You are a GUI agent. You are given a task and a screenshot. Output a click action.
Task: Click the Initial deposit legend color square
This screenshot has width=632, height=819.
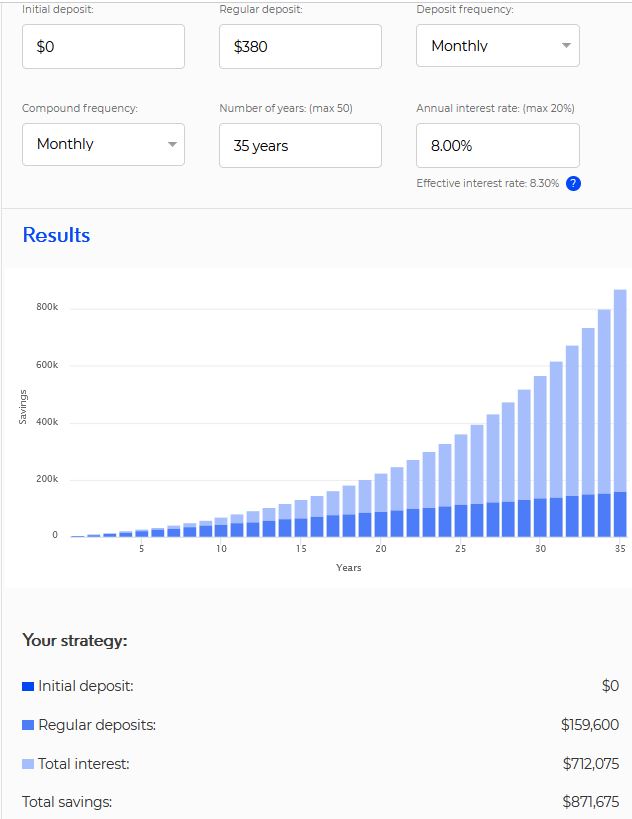[x=28, y=686]
